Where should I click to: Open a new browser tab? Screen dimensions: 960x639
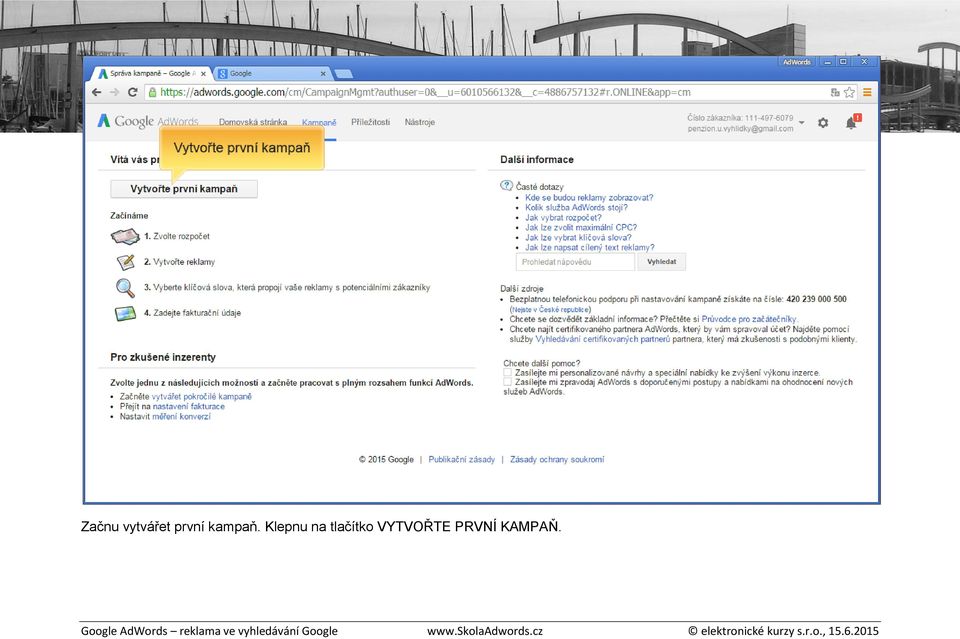click(x=343, y=74)
